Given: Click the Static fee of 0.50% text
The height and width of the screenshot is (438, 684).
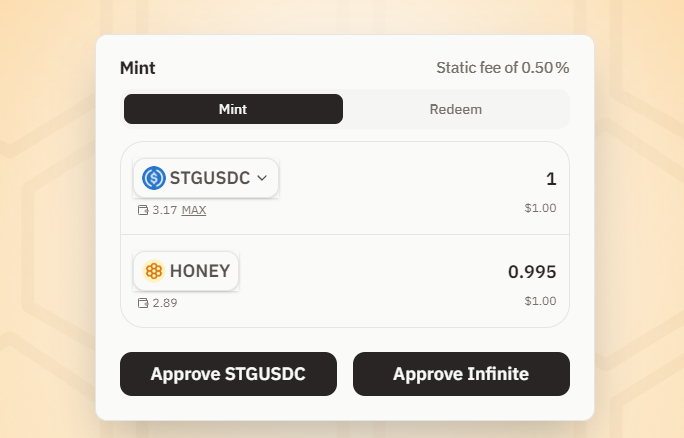Looking at the screenshot, I should (x=502, y=68).
